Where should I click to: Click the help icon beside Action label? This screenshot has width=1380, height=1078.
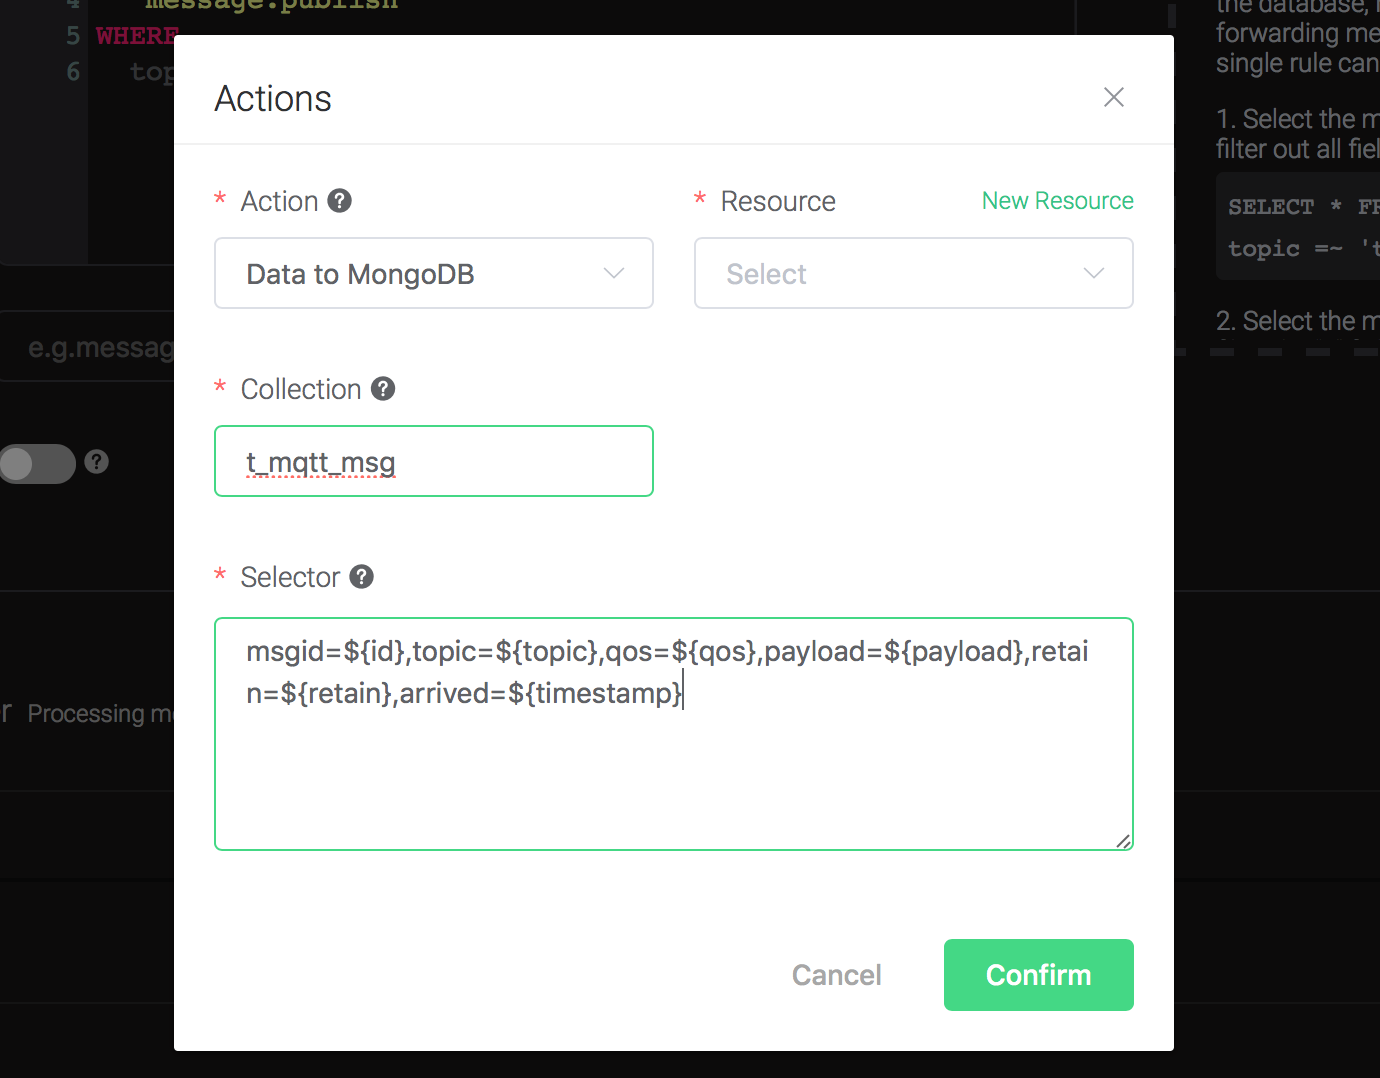340,201
